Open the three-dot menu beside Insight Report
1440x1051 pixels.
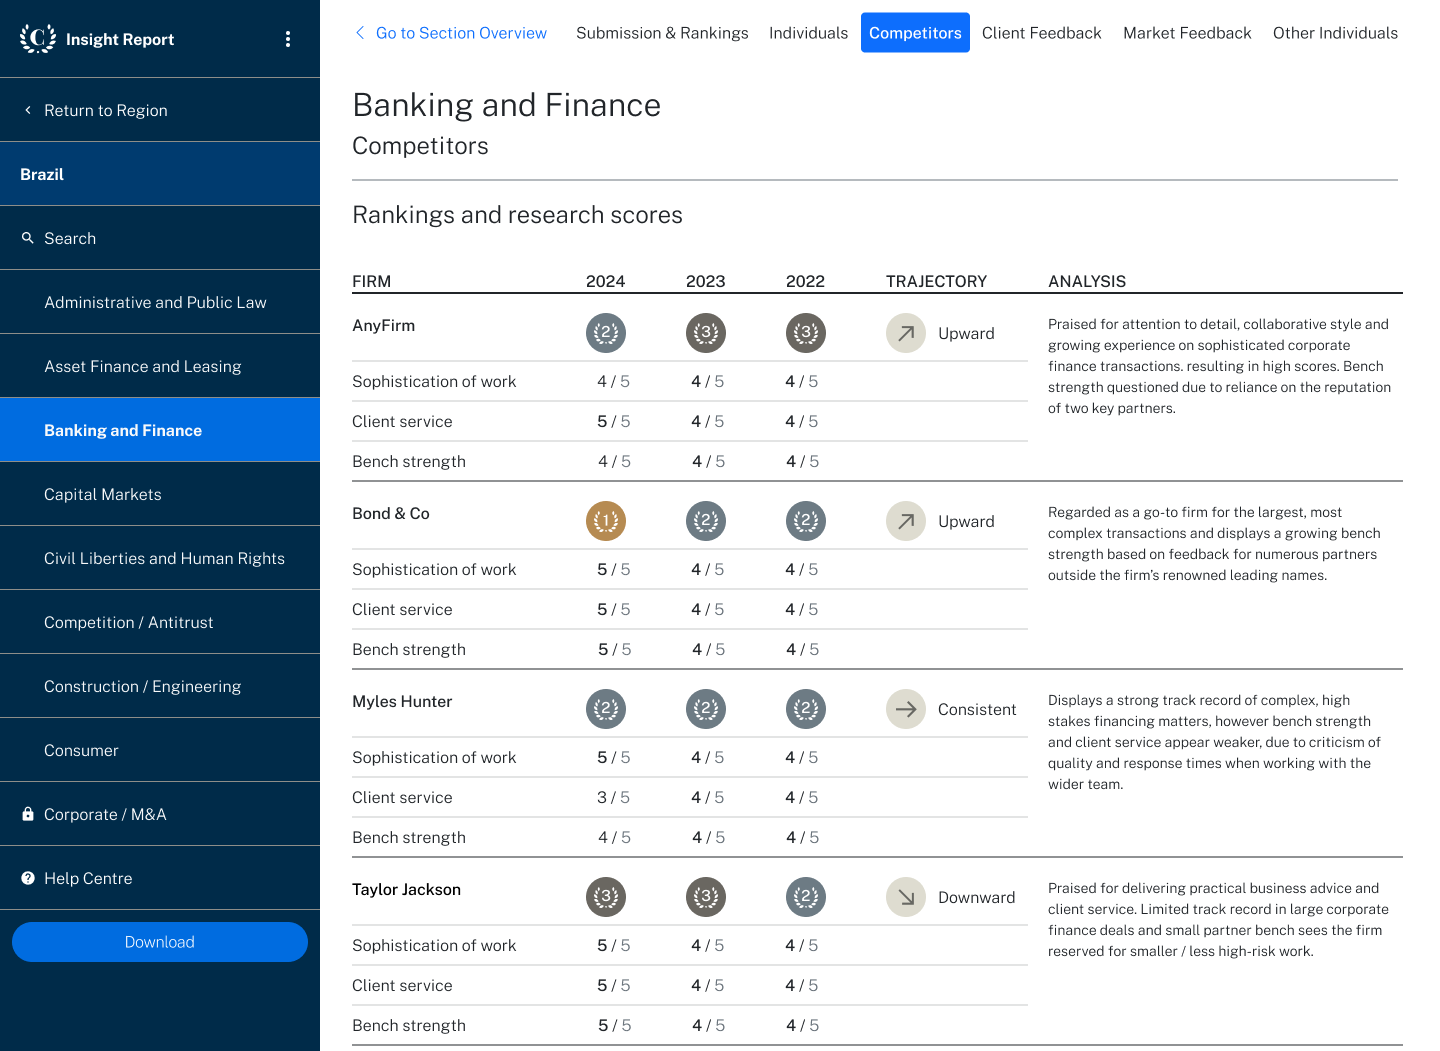[x=288, y=39]
